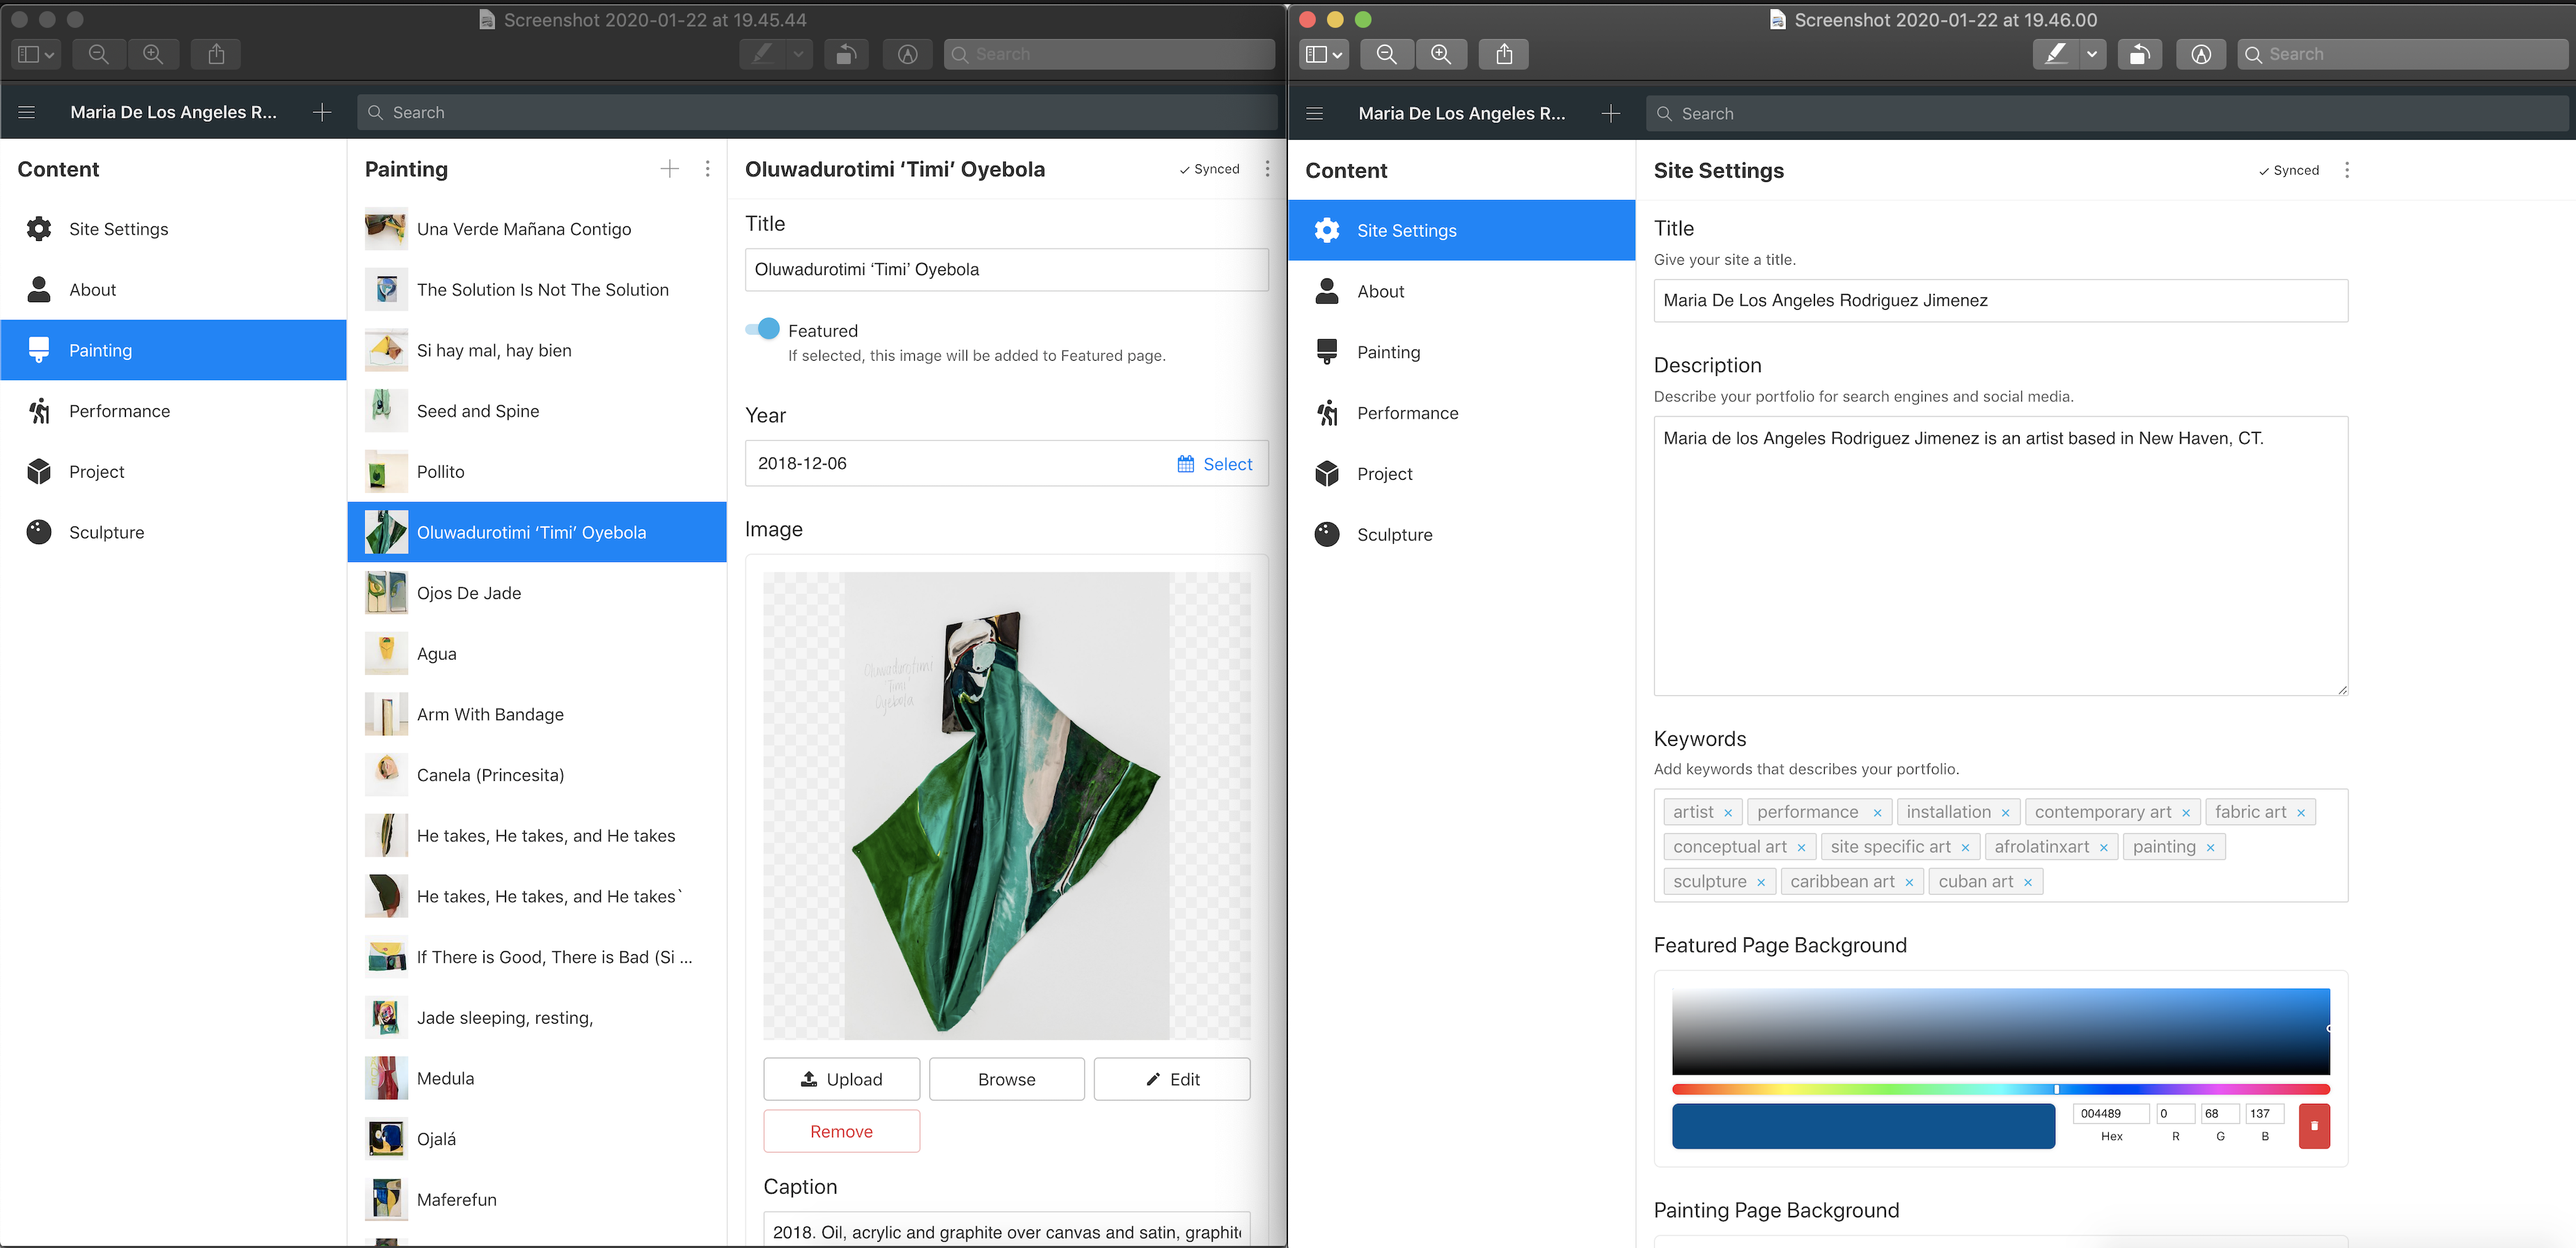Screen dimensions: 2576x1248
Task: Open Project in left Content list
Action: tap(174, 472)
